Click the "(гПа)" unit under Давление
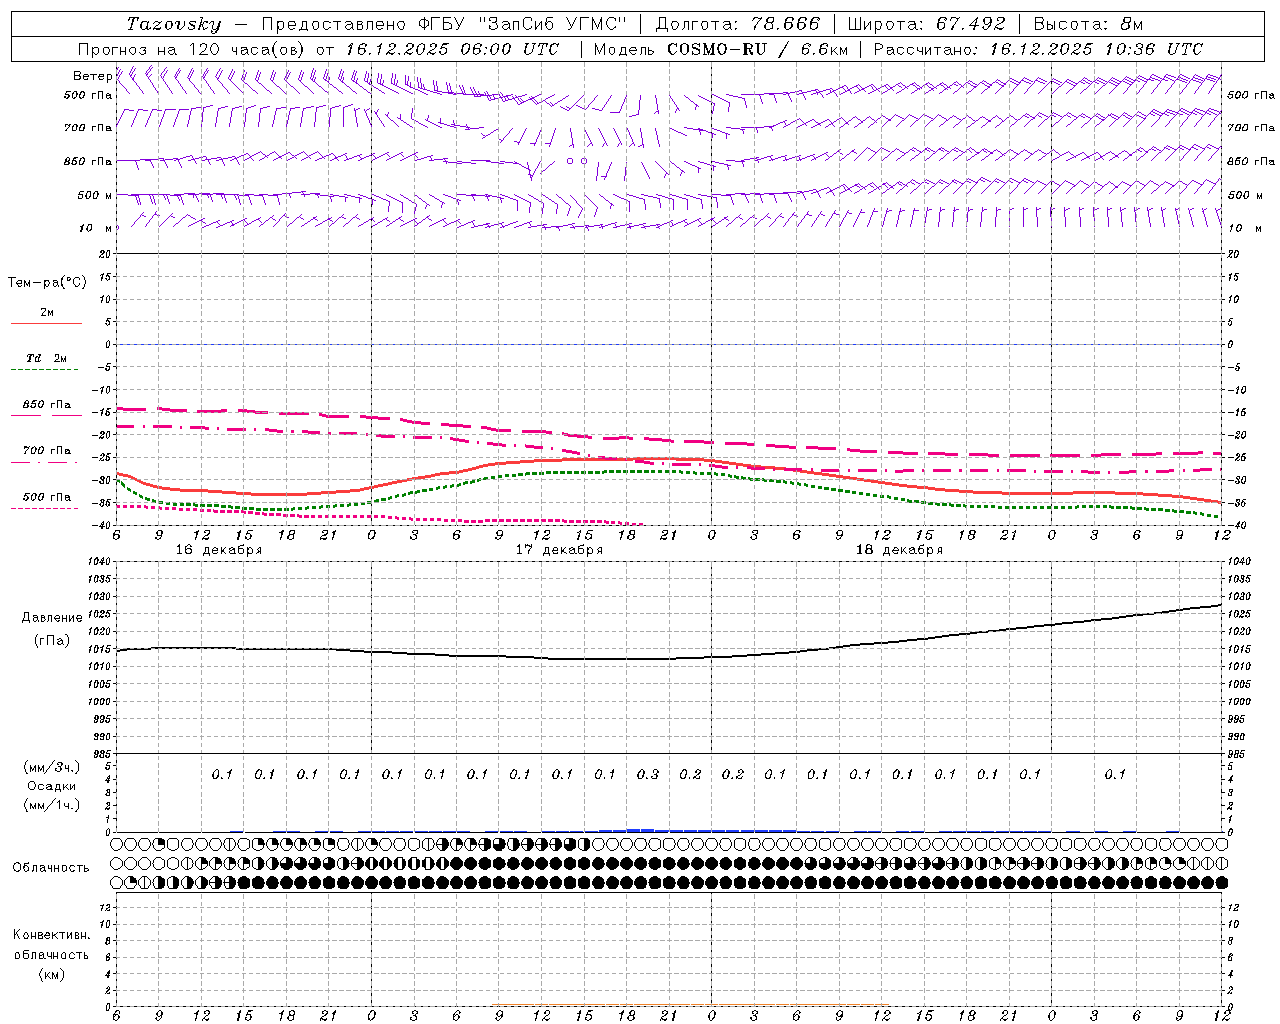This screenshot has height=1024, width=1280. (52, 641)
